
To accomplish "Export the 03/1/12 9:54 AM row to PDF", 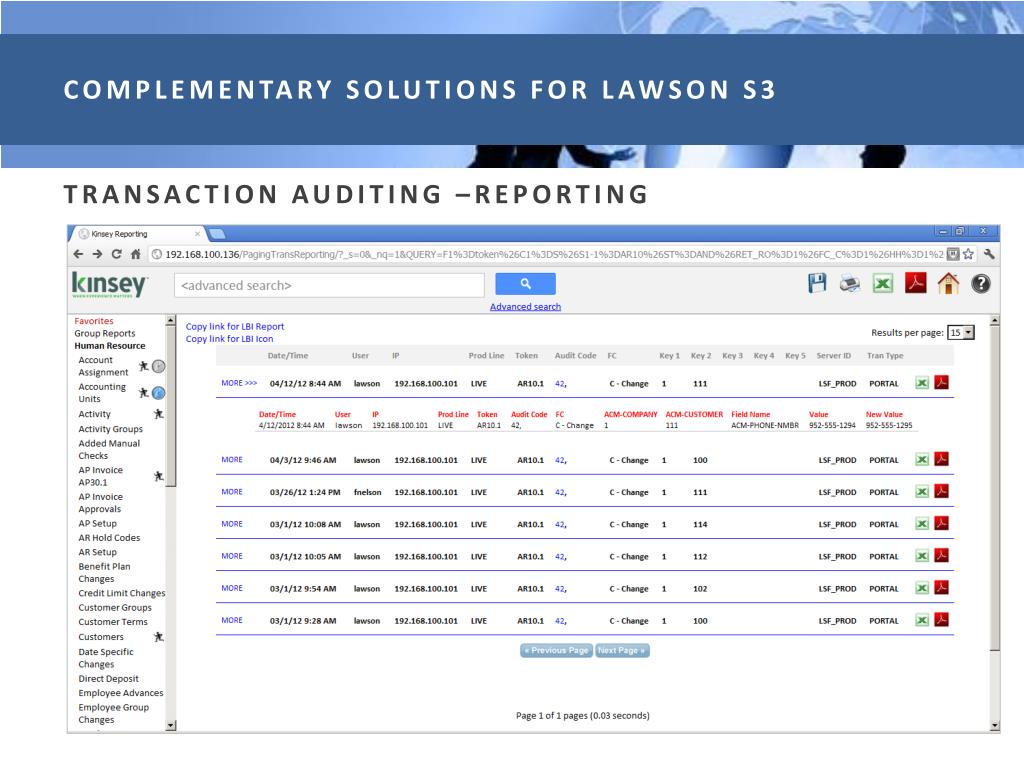I will click(x=941, y=587).
